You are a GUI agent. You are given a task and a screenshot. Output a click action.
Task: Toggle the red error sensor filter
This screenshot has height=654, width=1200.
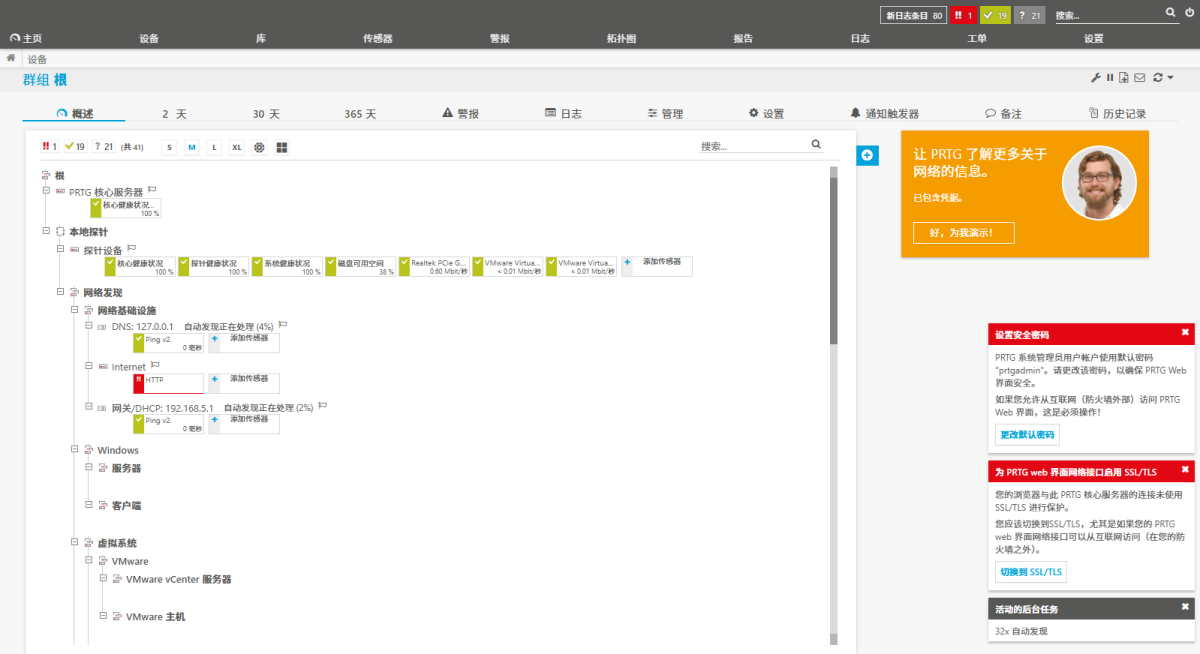48,146
